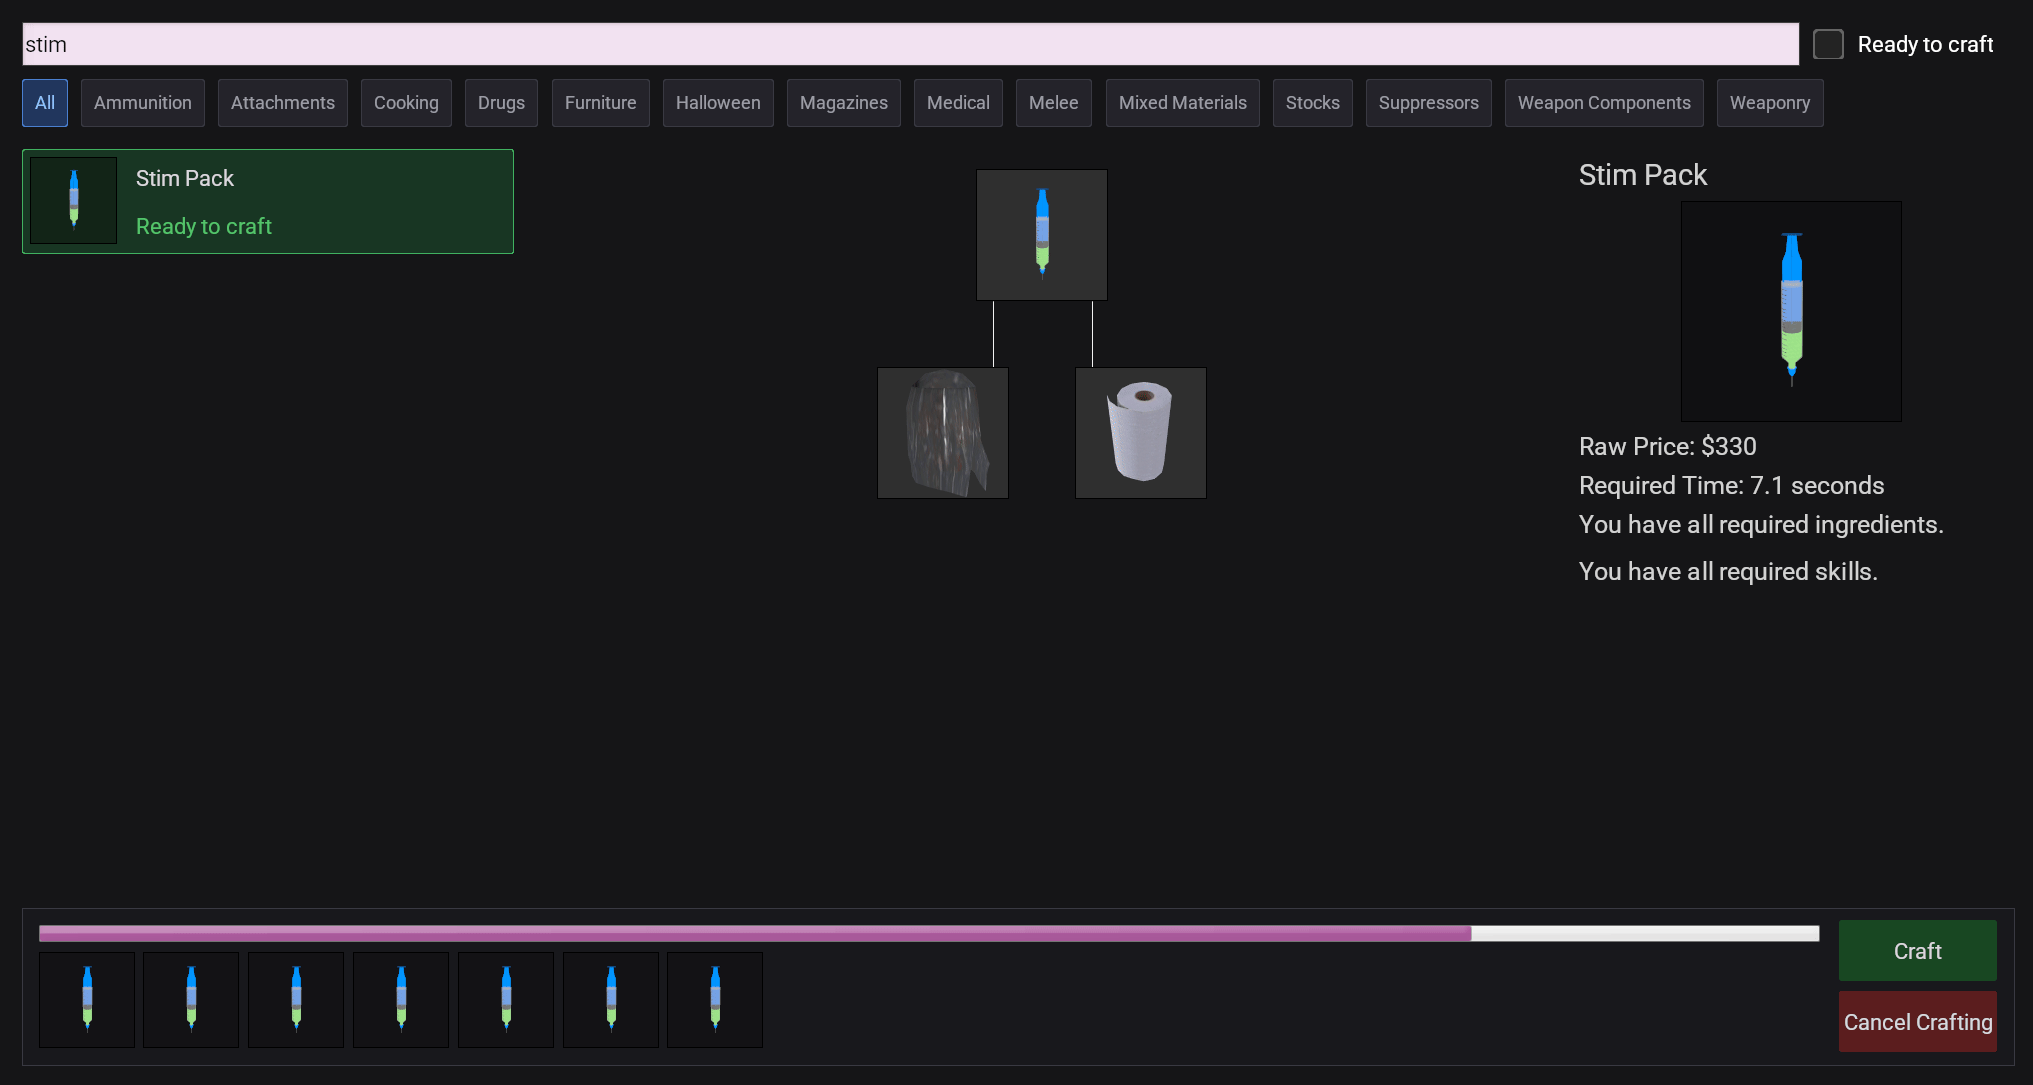Click the plastic wrap ingredient in the tree
Screen dimensions: 2033x1085
point(942,432)
